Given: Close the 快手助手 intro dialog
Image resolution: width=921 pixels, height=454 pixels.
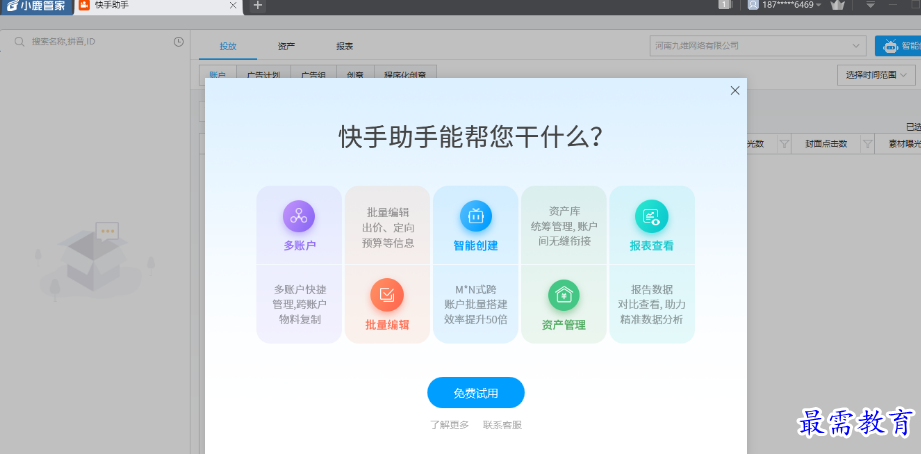Looking at the screenshot, I should click(x=735, y=90).
